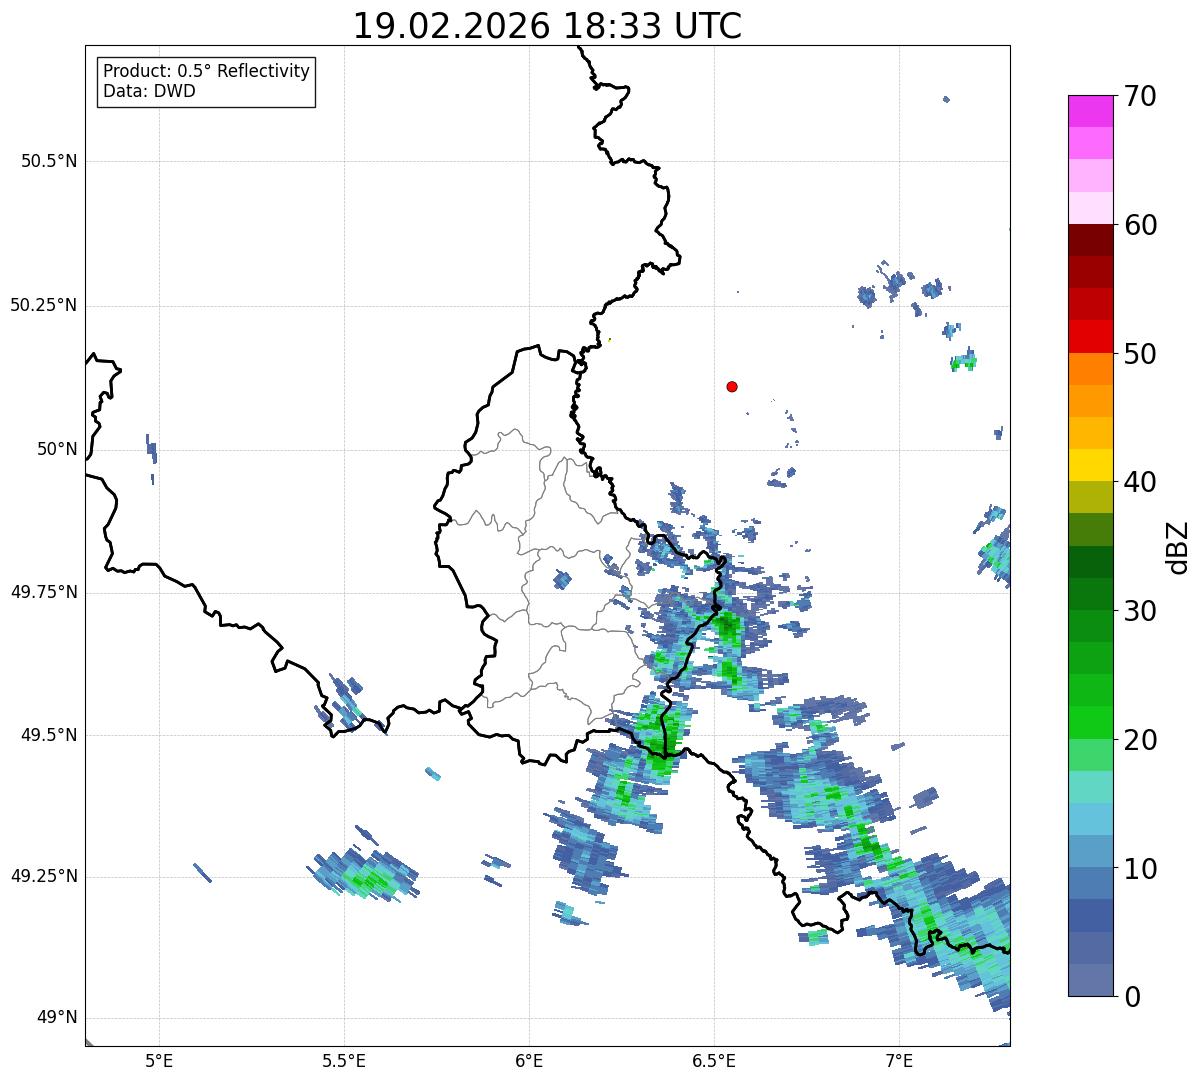The height and width of the screenshot is (1081, 1202).
Task: Click the latitude label "49.75°N"
Action: [43, 592]
